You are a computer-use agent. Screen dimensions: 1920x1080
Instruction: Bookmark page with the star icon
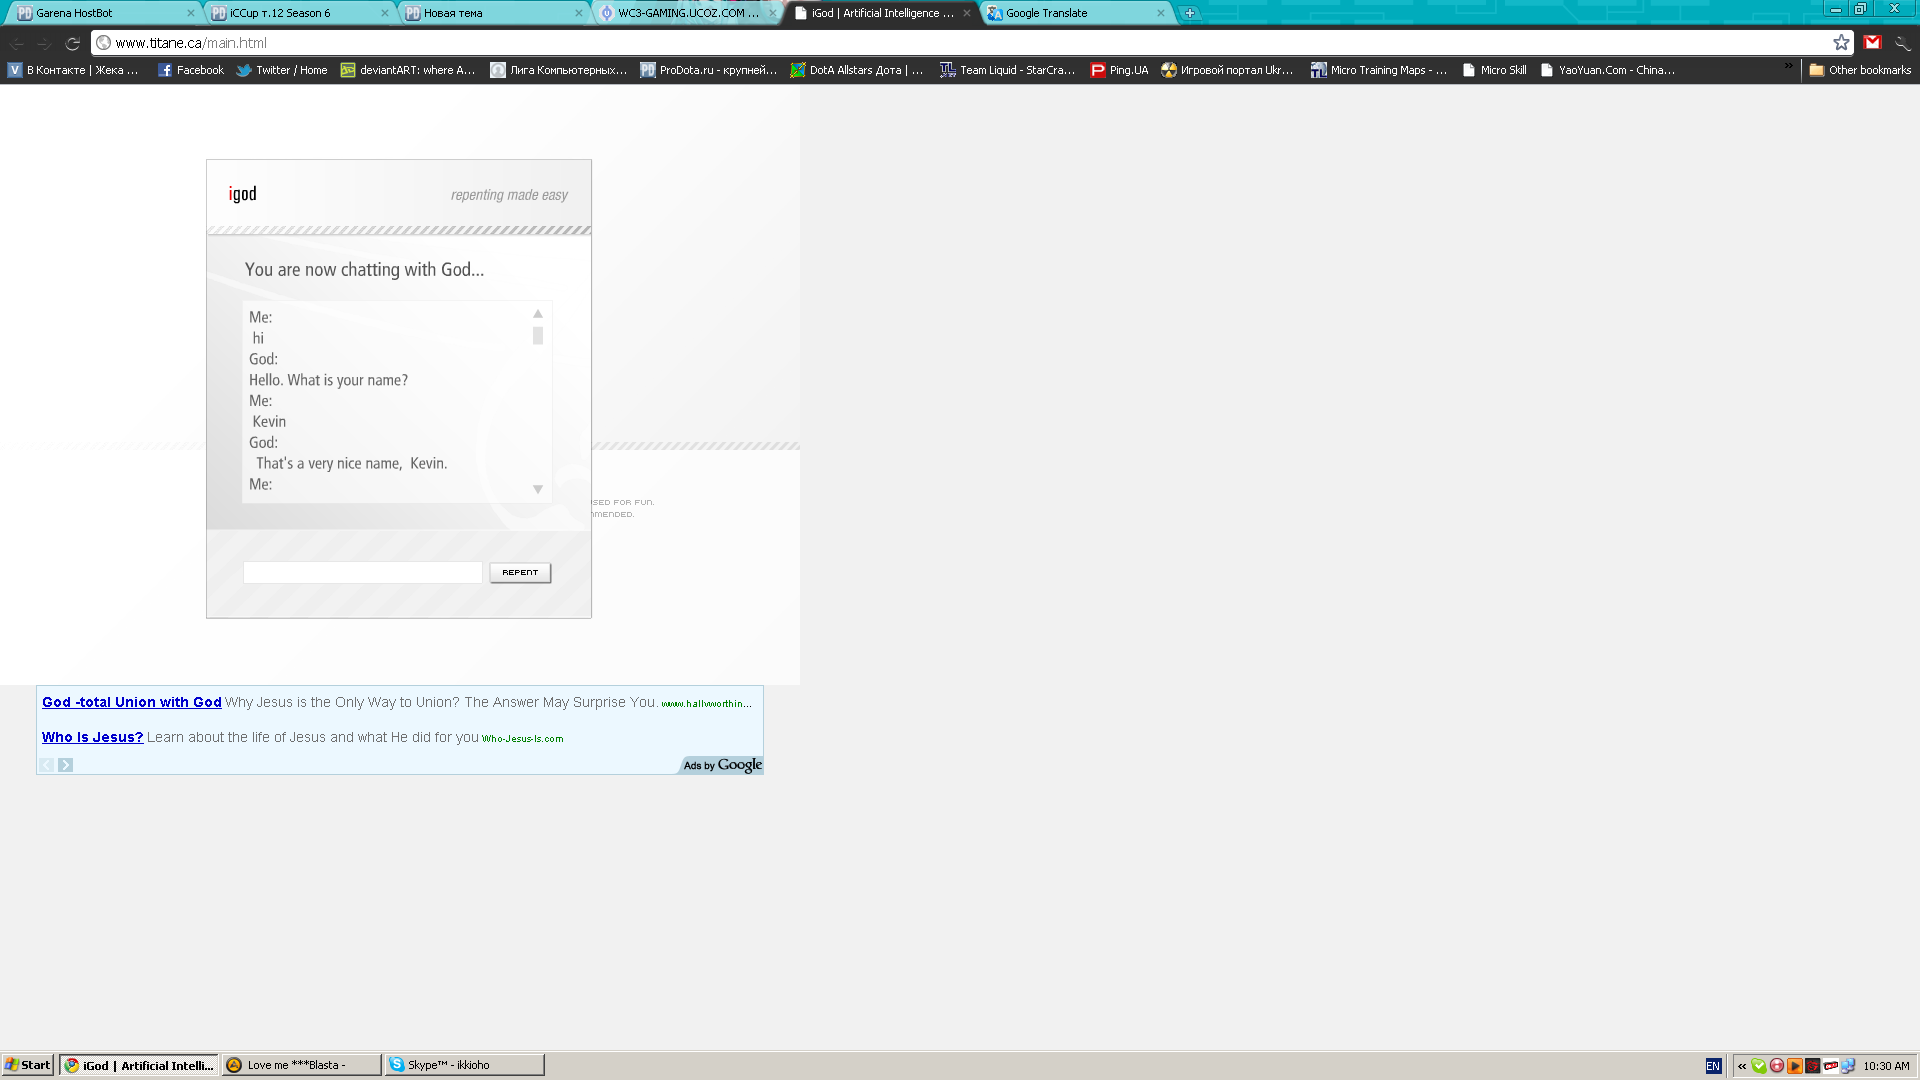pos(1841,43)
